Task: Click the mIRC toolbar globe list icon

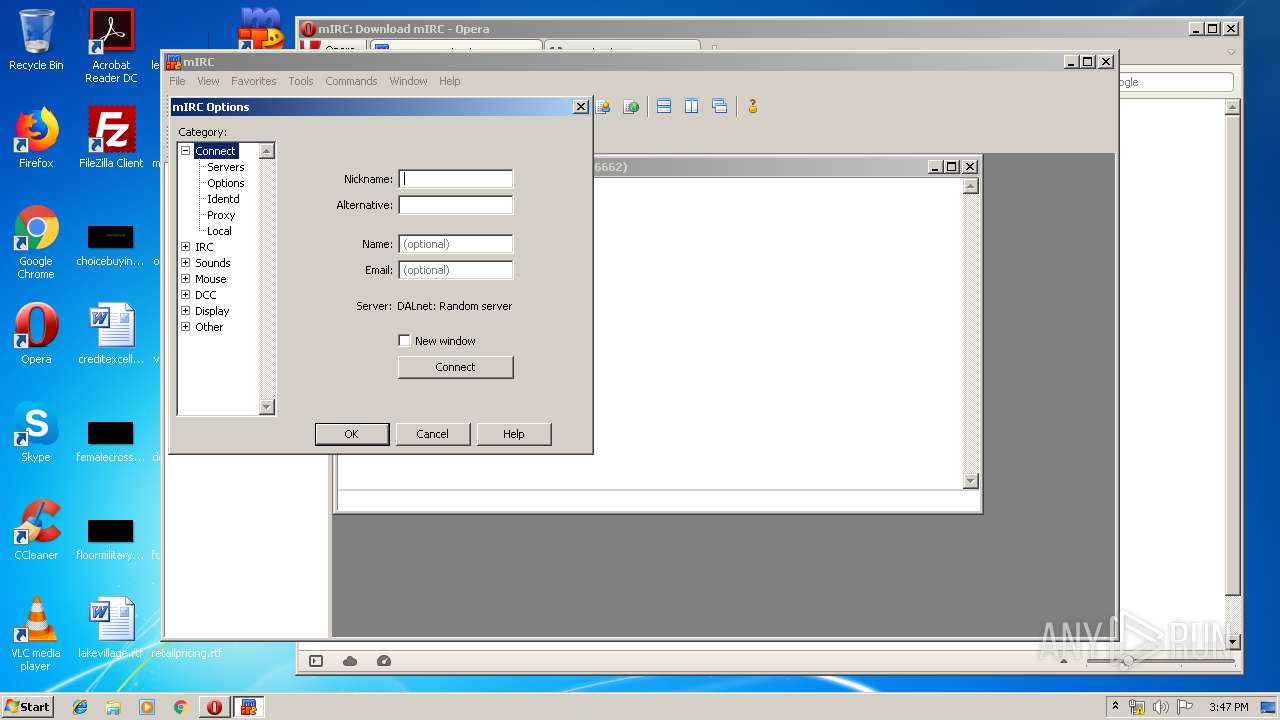Action: coord(631,106)
